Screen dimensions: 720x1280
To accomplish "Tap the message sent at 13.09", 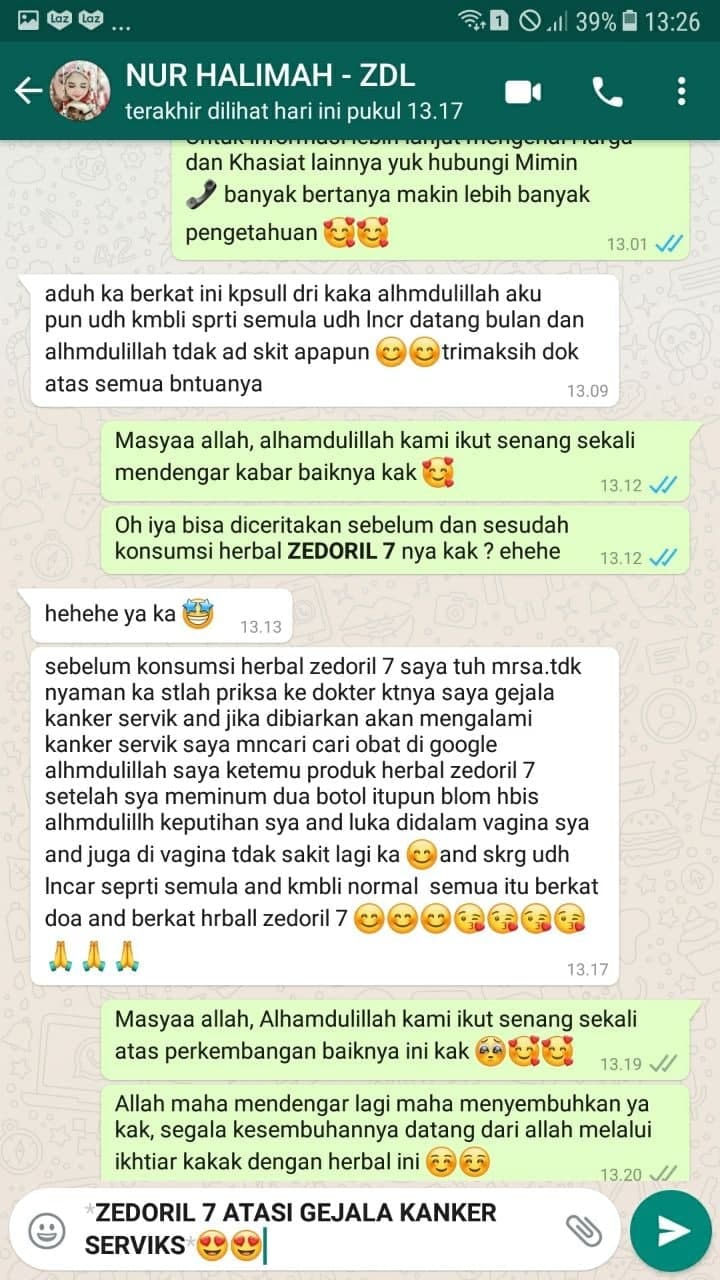I will point(325,339).
